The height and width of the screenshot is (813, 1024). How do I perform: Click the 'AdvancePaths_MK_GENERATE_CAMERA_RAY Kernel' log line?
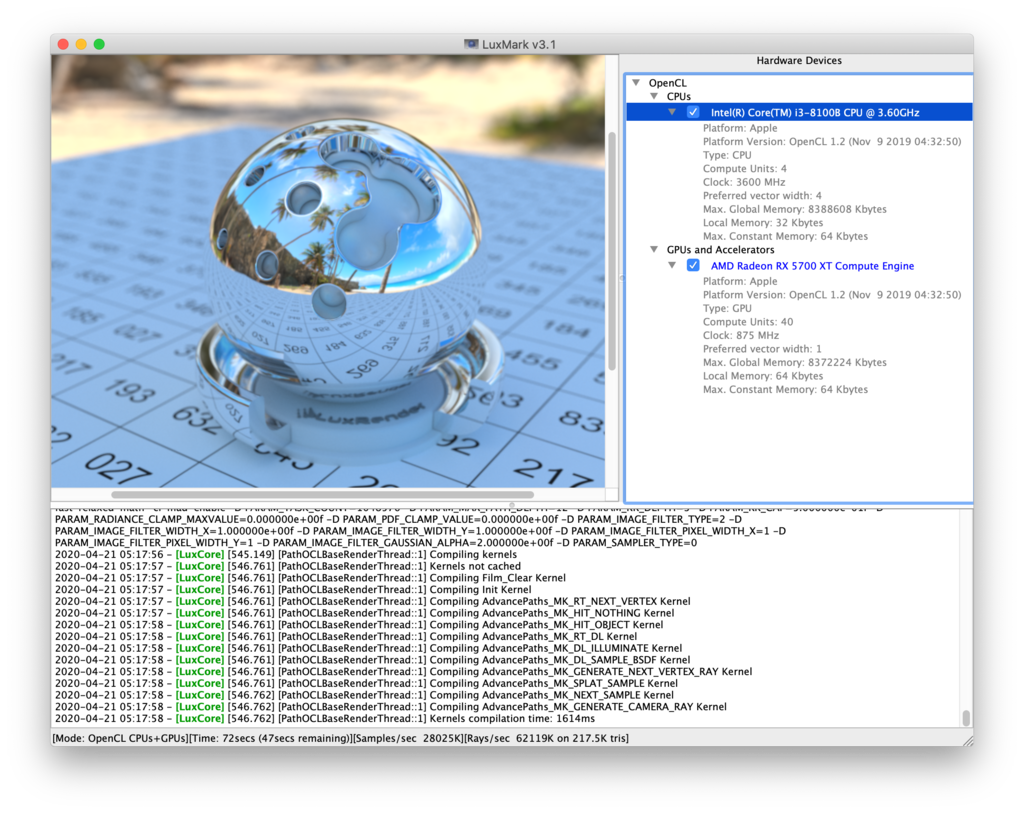point(391,707)
